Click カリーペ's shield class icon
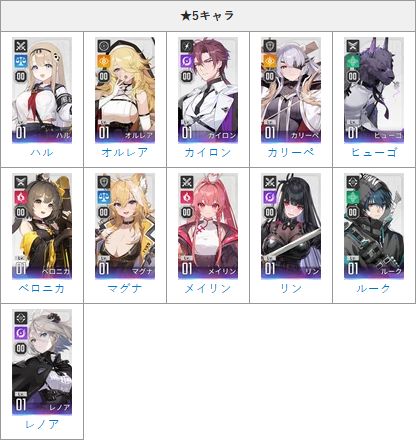 [x=270, y=46]
